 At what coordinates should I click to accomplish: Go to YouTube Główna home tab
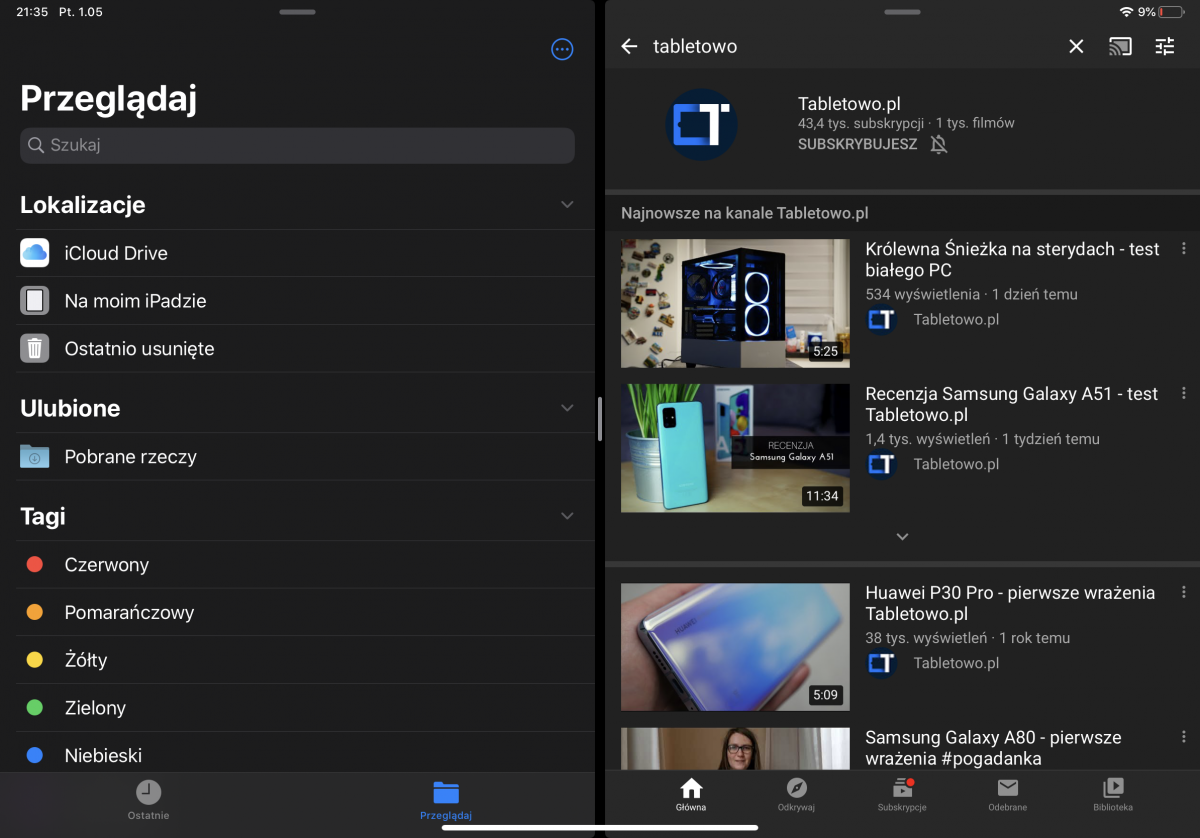tap(691, 795)
